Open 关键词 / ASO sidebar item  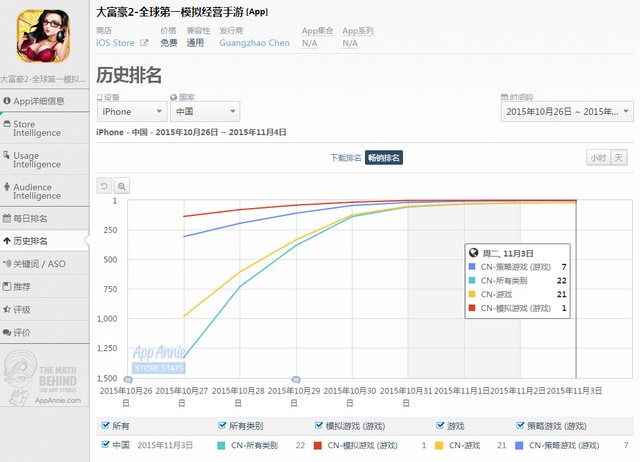click(44, 264)
